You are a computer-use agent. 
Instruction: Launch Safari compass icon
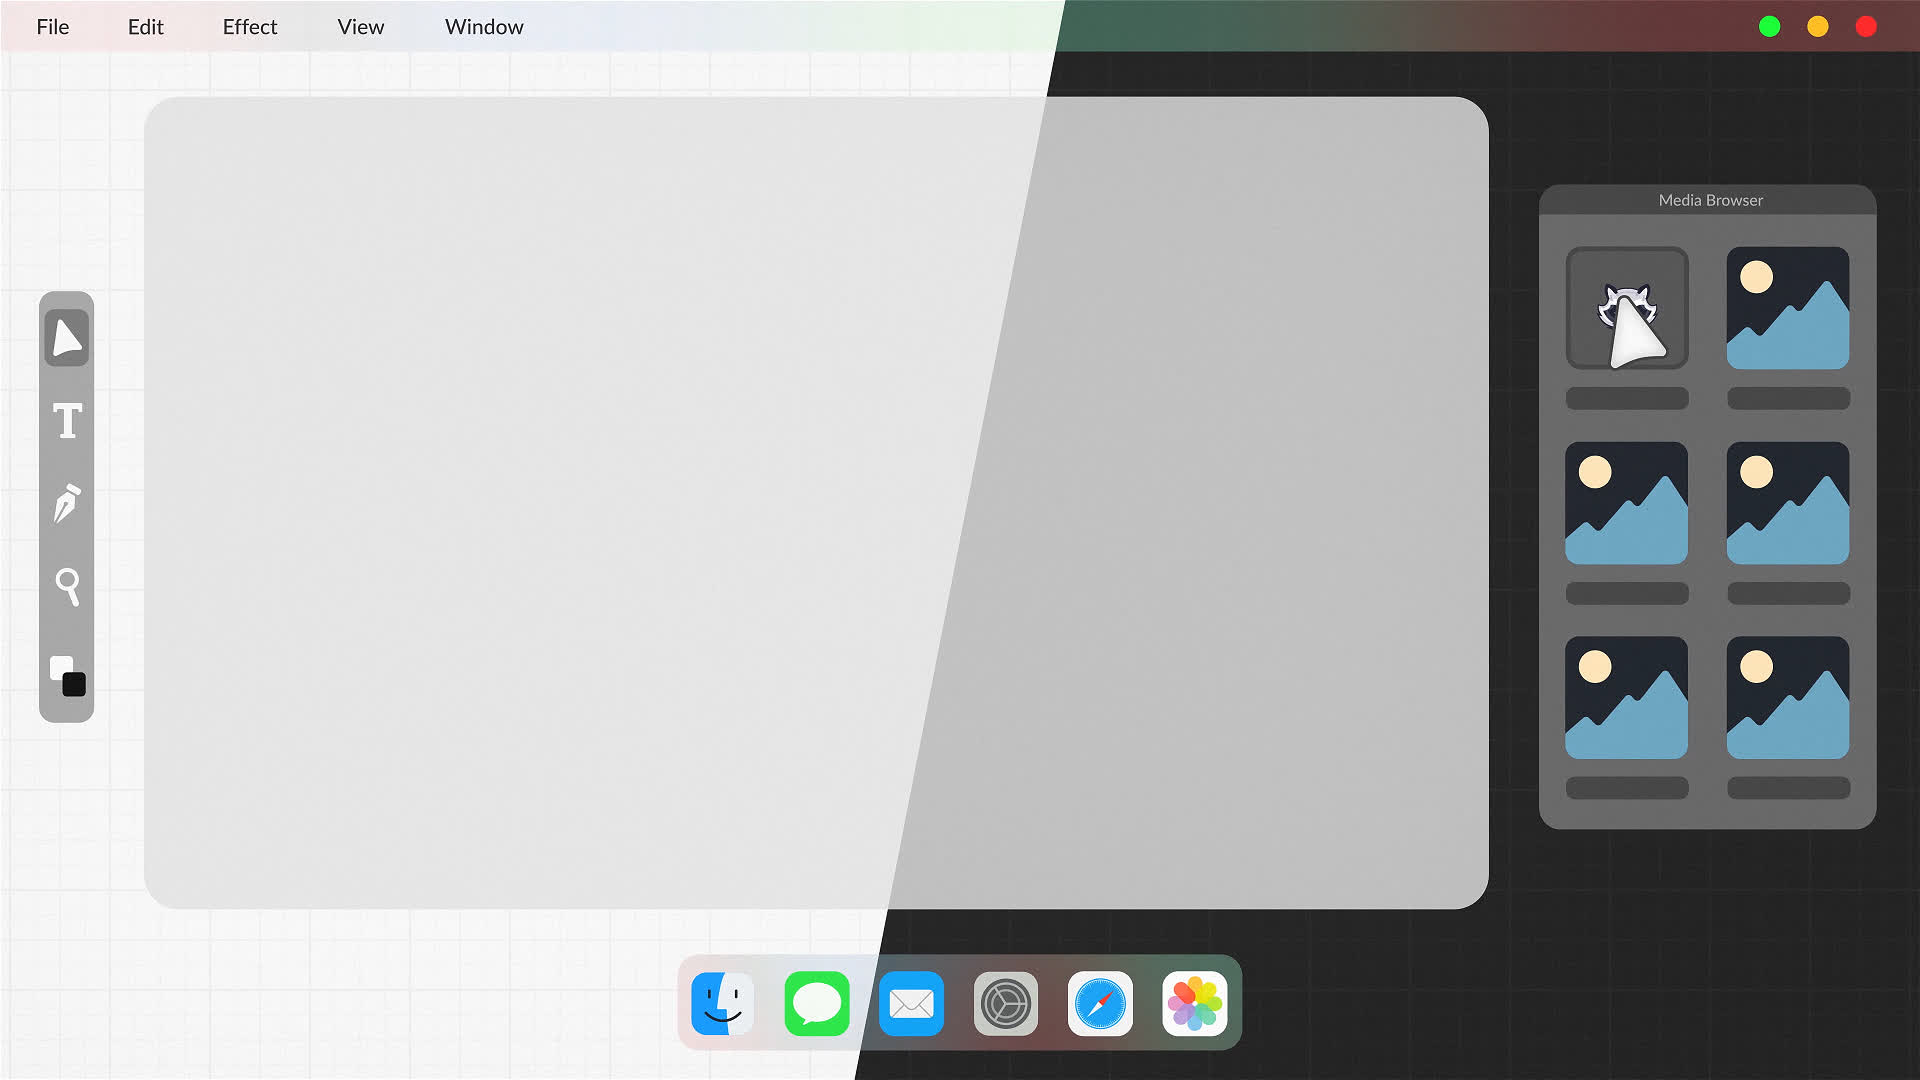1100,1003
